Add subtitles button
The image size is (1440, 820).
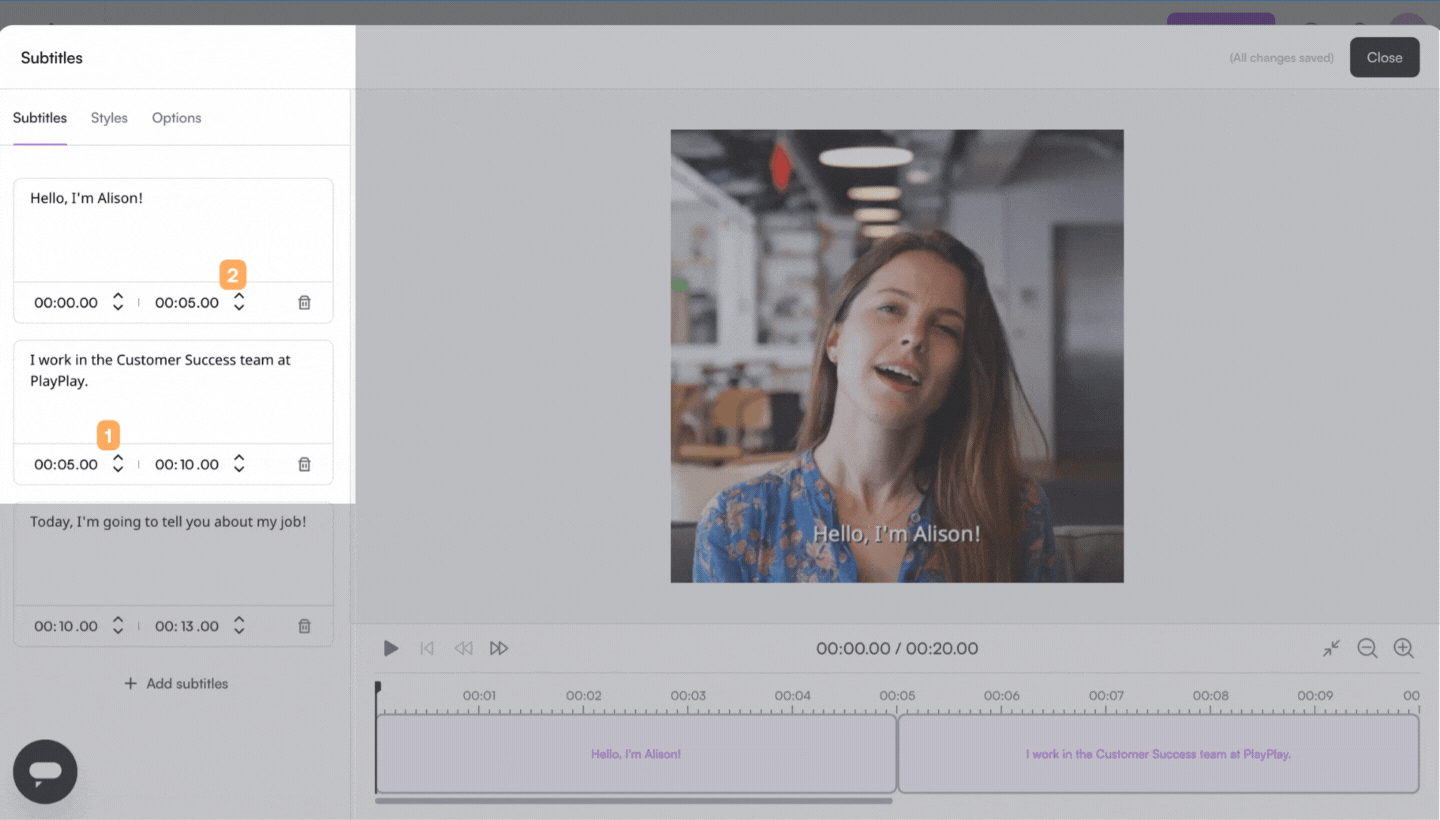(x=176, y=684)
